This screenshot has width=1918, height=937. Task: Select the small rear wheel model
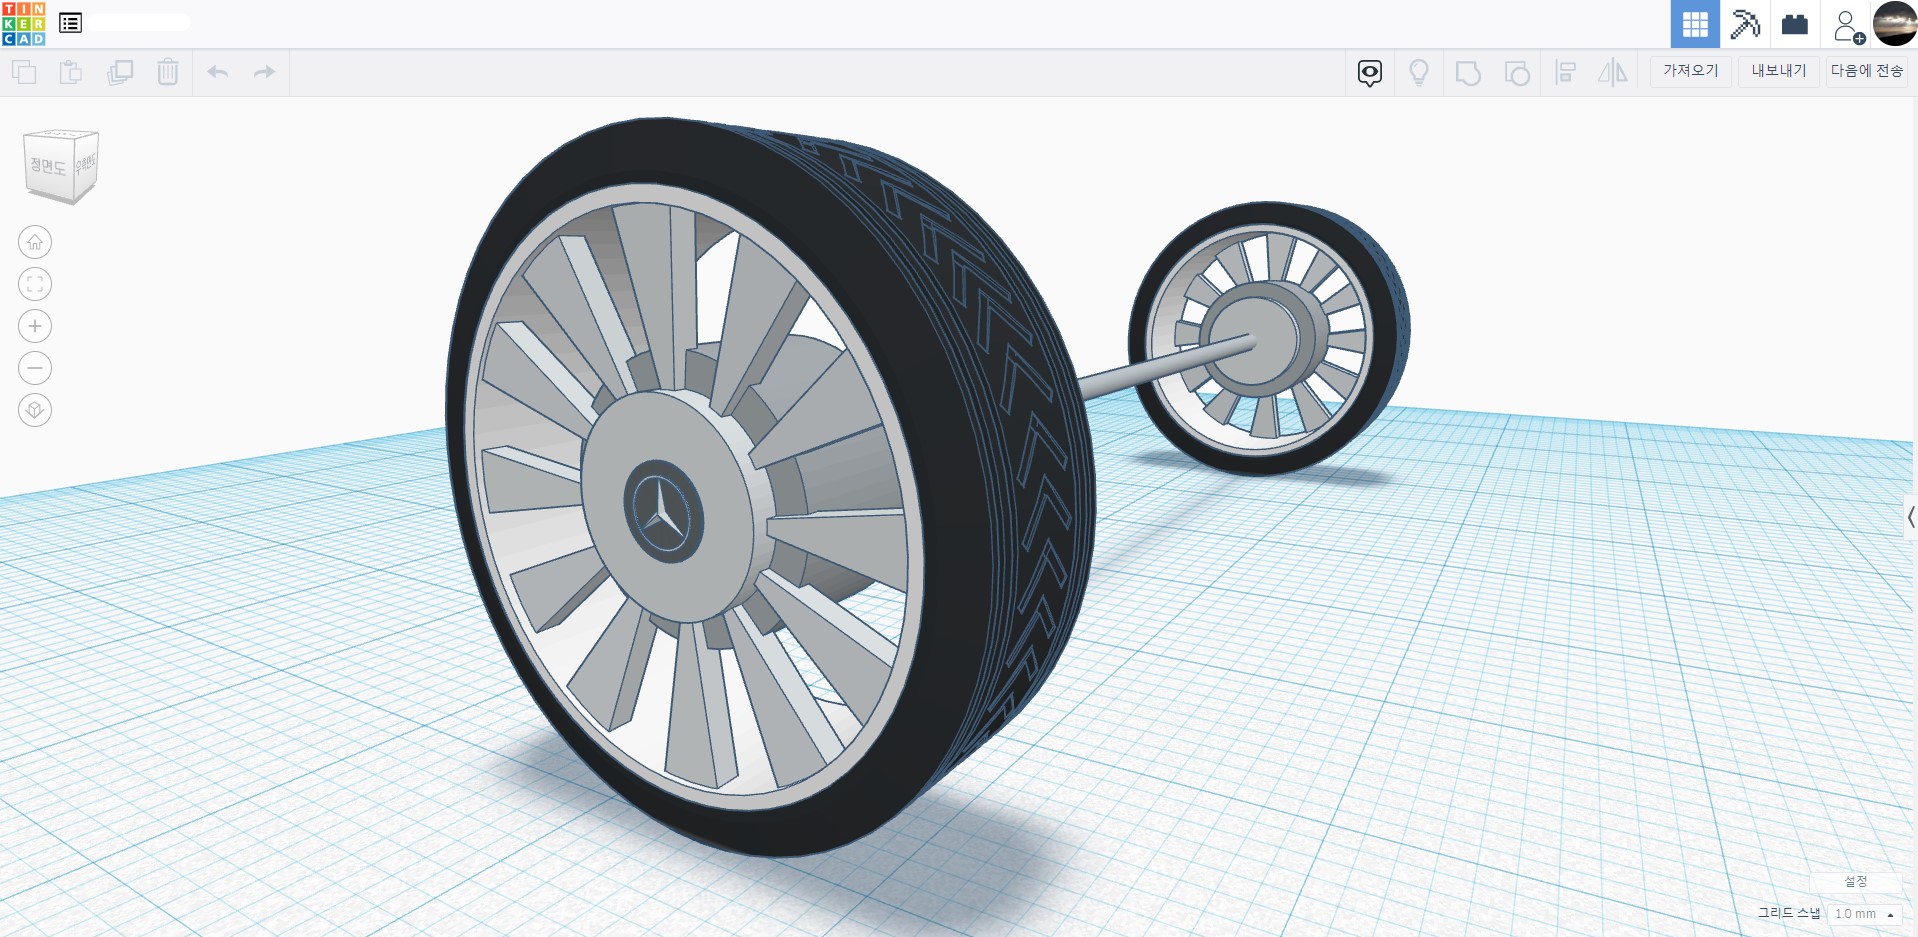[x=1268, y=338]
